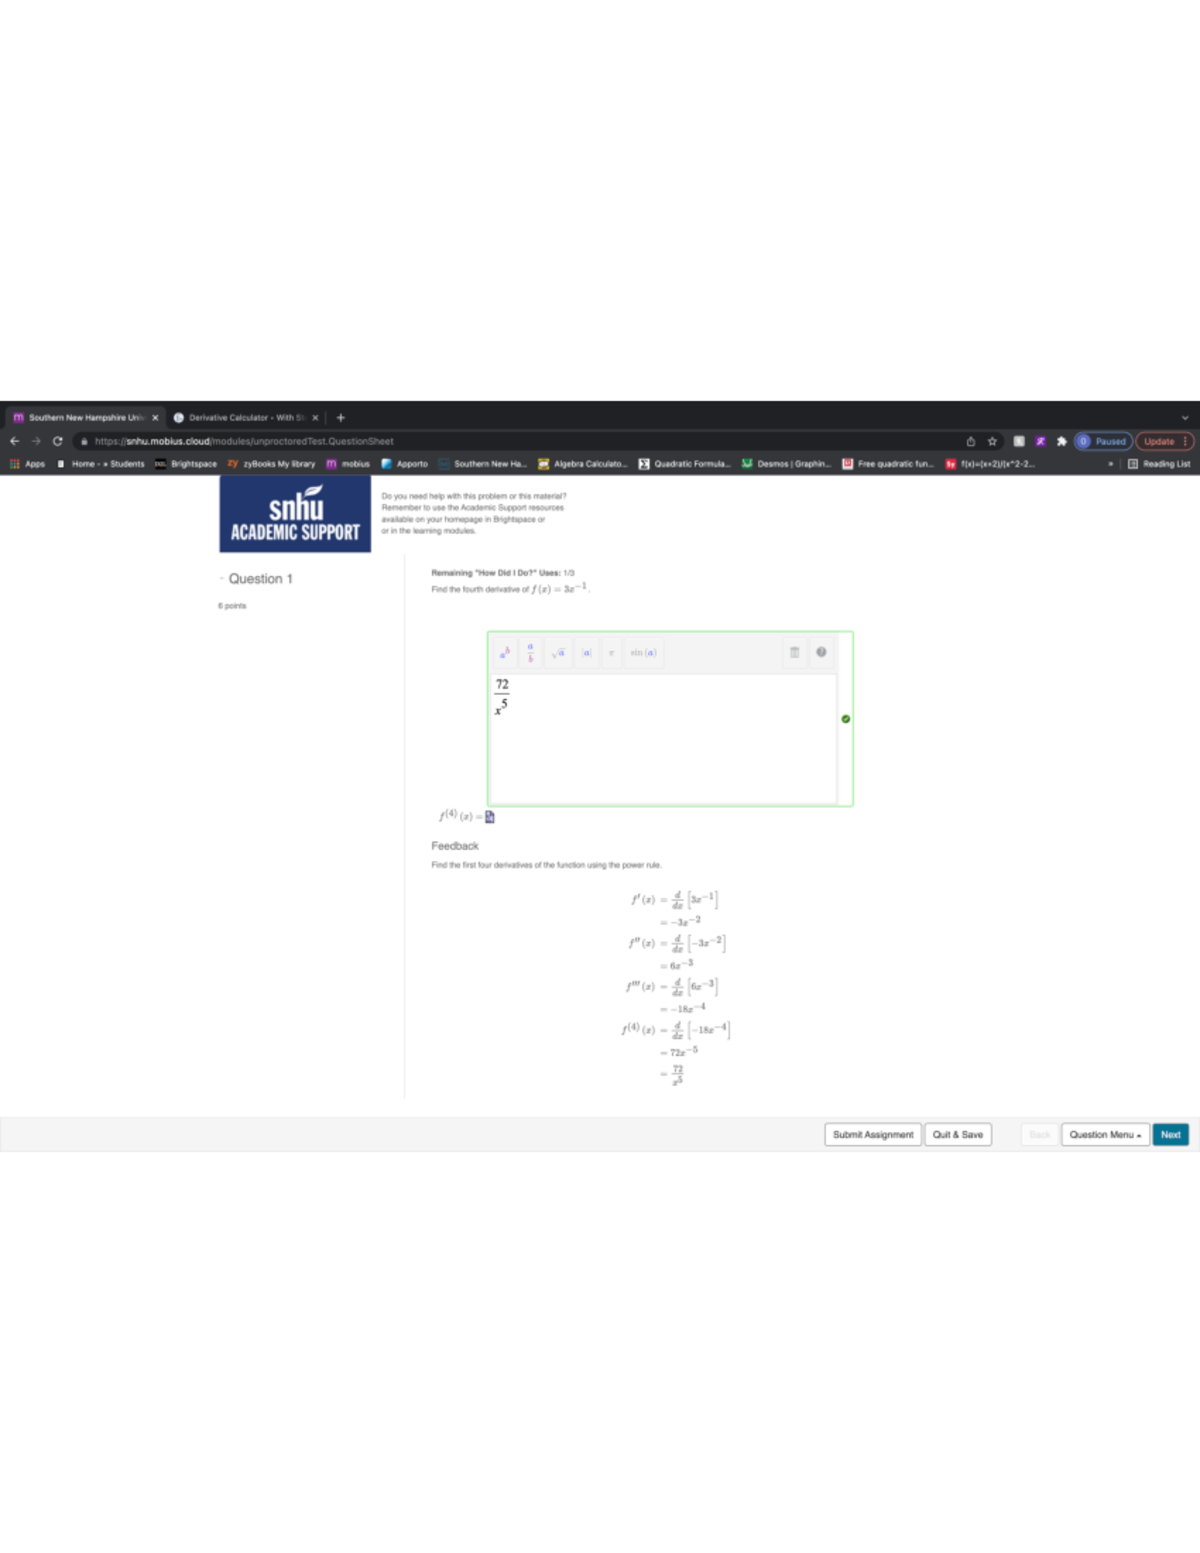
Task: Click the Submit Assignment button
Action: point(872,1135)
